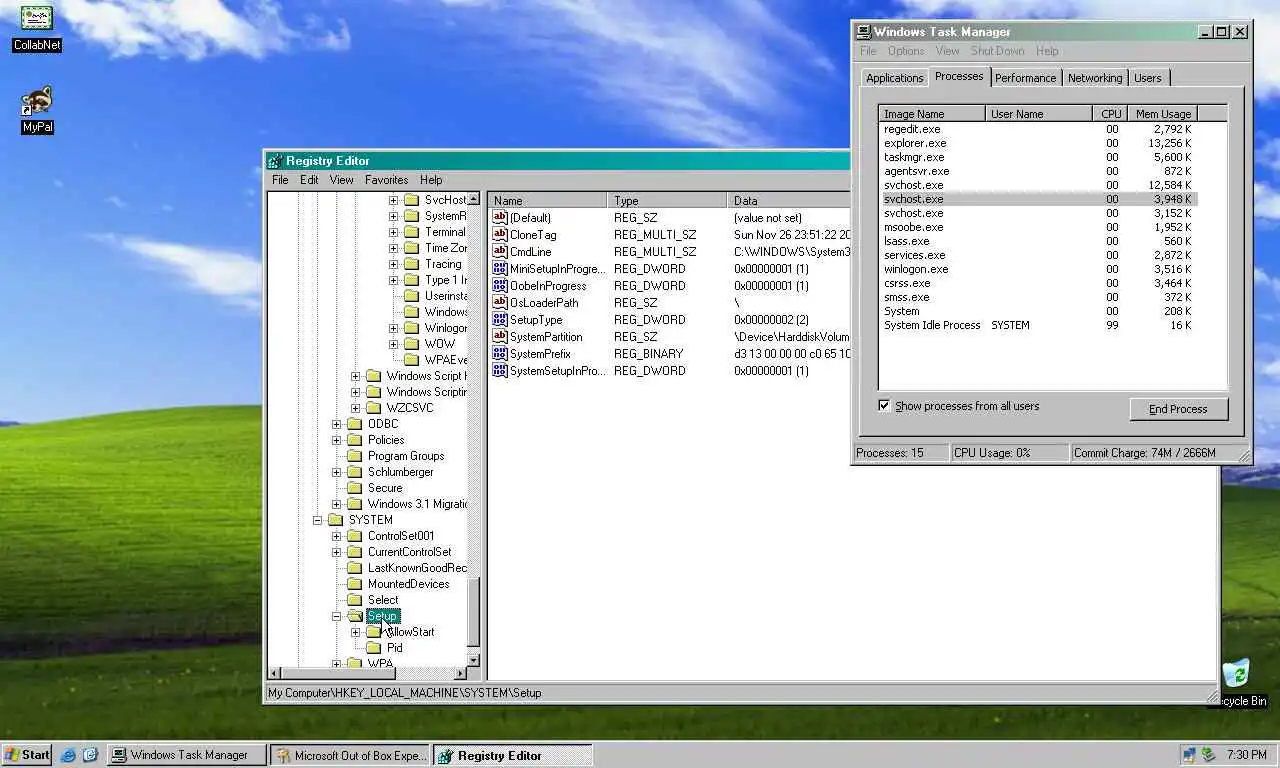This screenshot has height=768, width=1280.
Task: Click the string icon beside (Default) value
Action: pos(500,218)
